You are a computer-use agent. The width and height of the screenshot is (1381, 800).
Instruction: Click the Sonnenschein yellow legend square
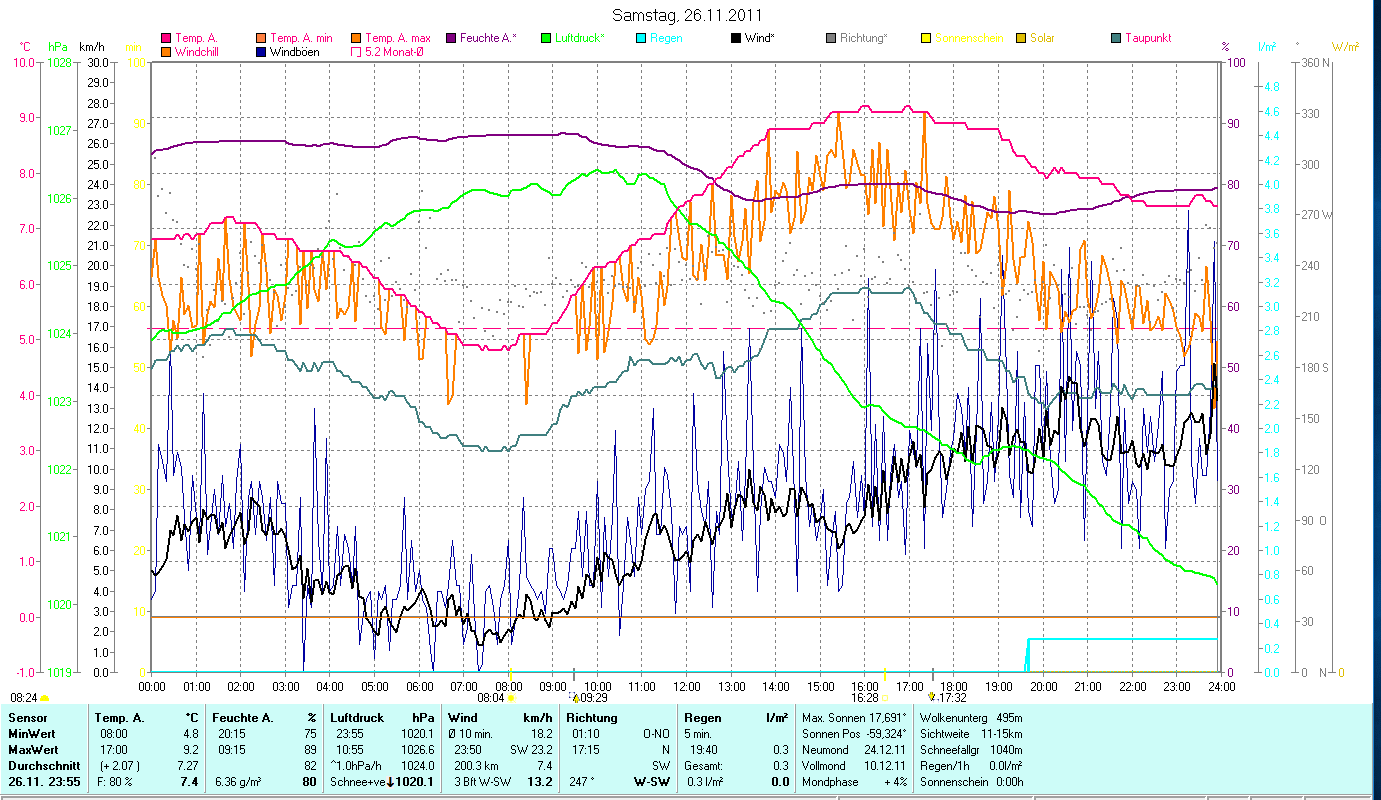coord(926,38)
